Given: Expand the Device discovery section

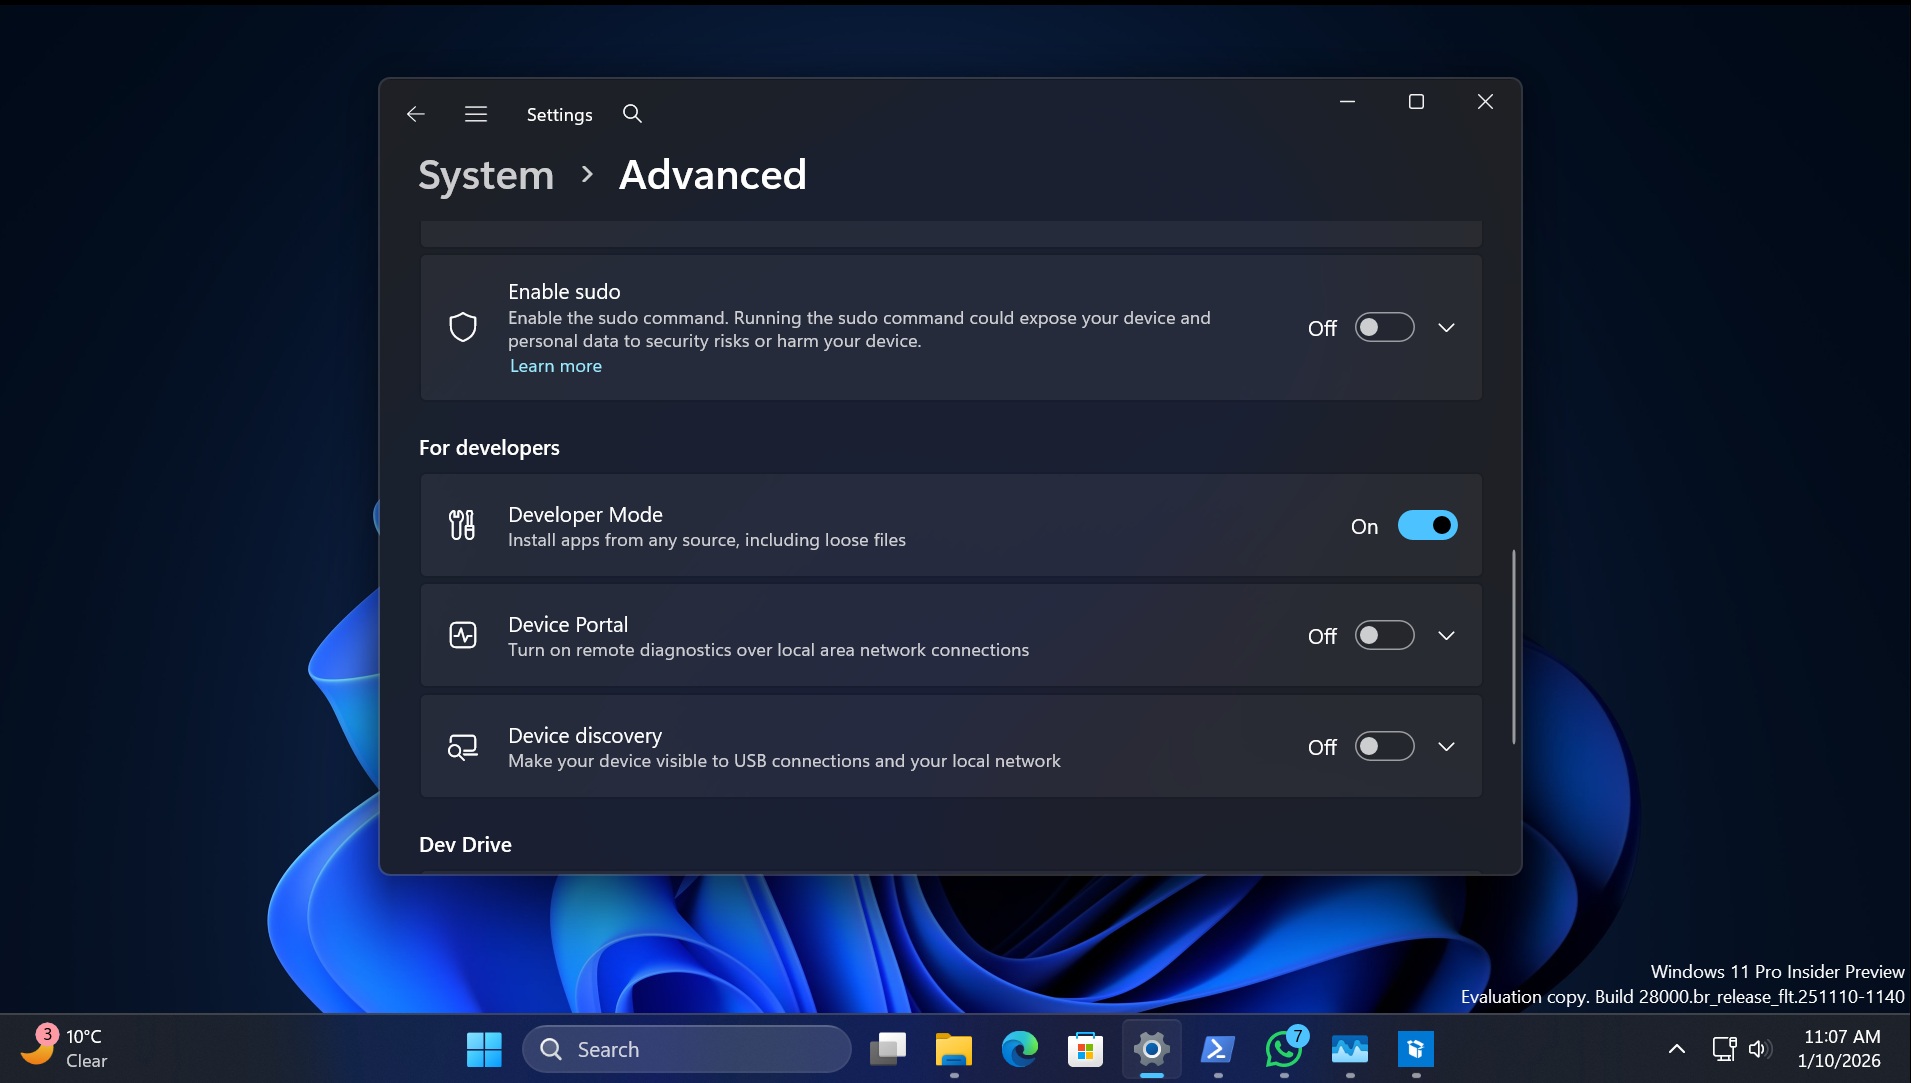Looking at the screenshot, I should pos(1447,746).
